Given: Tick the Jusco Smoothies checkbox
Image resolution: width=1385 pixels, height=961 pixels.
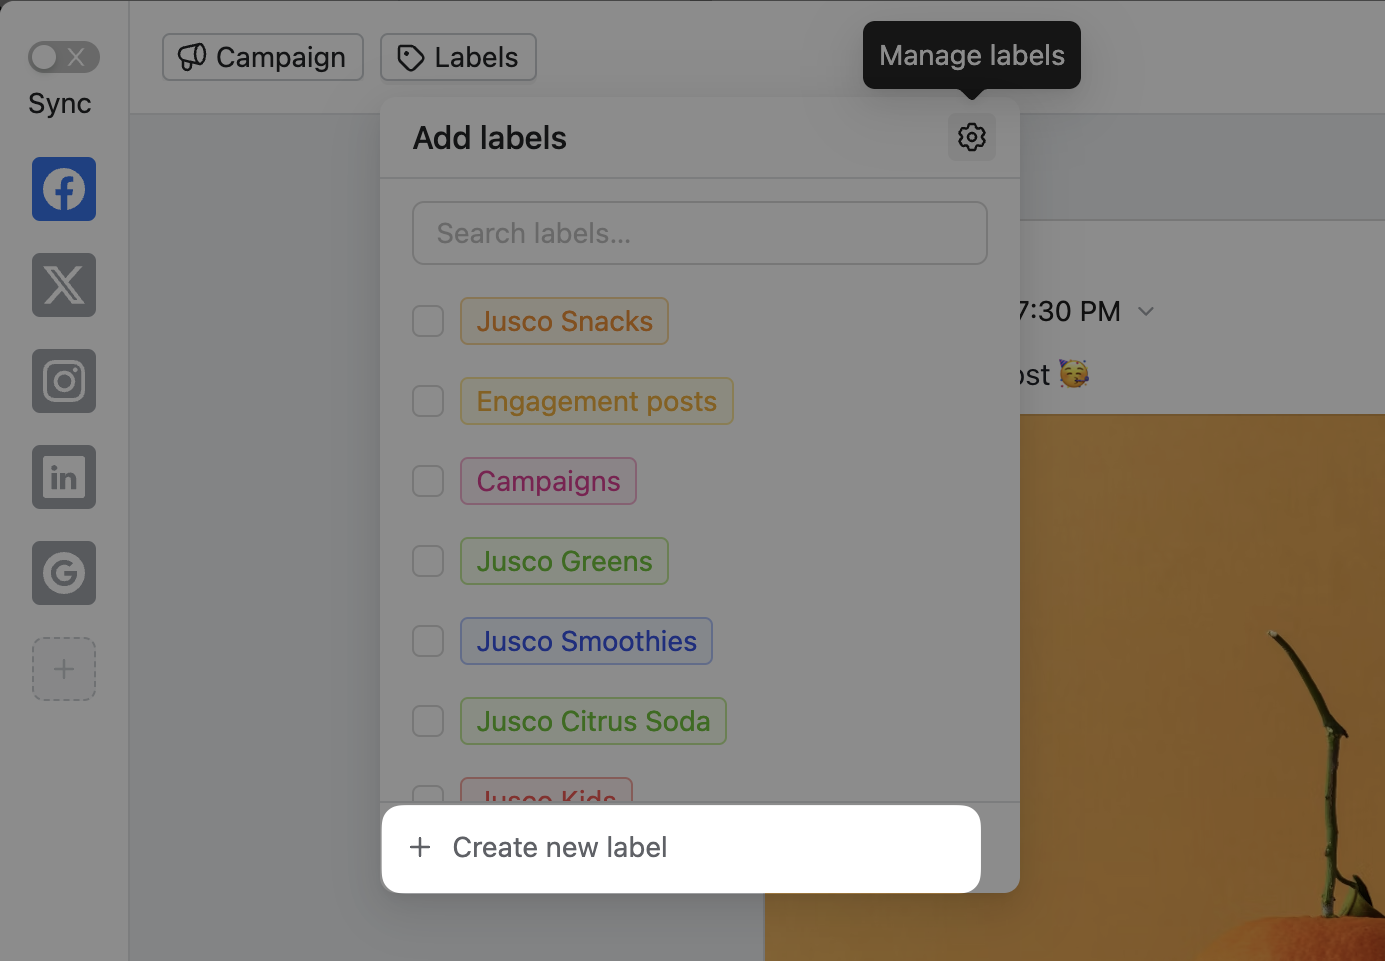Looking at the screenshot, I should pos(428,641).
